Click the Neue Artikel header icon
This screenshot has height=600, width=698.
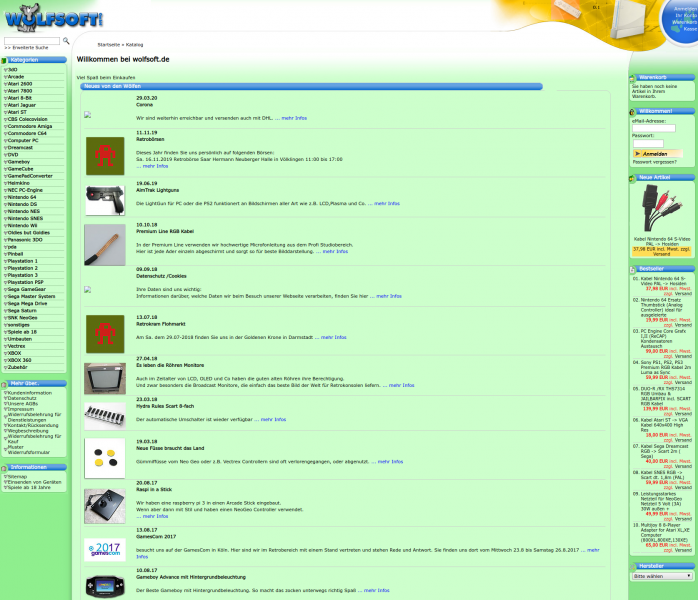pos(632,178)
